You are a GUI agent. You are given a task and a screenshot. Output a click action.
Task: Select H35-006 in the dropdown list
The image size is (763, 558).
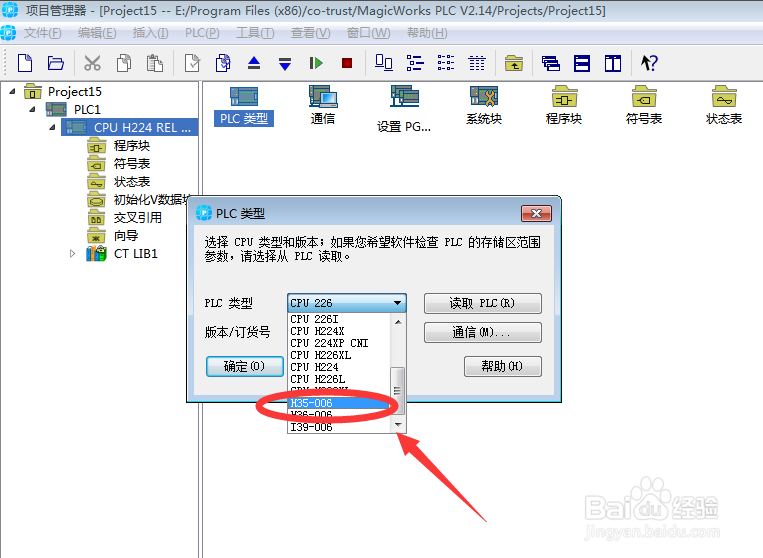[340, 403]
